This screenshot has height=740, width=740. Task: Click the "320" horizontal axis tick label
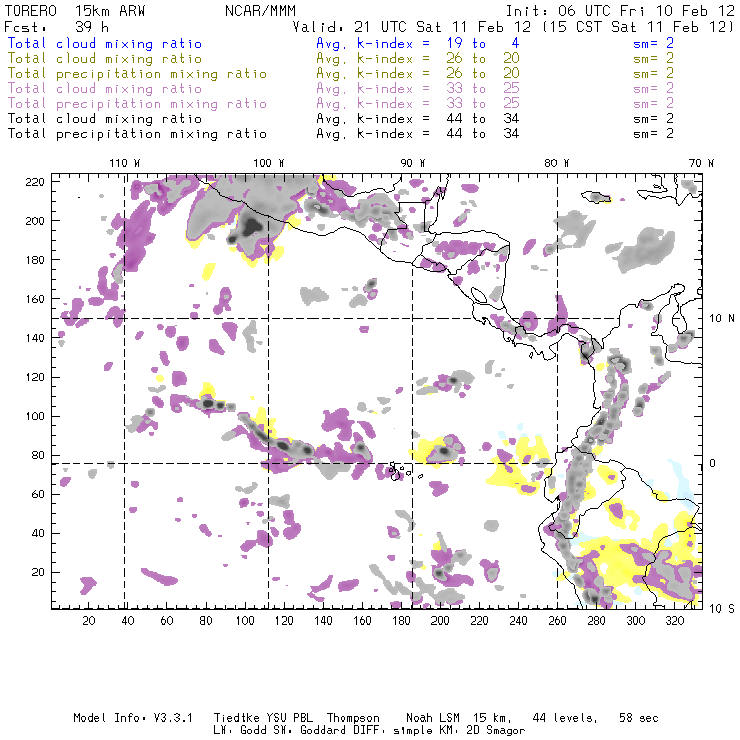click(x=674, y=621)
